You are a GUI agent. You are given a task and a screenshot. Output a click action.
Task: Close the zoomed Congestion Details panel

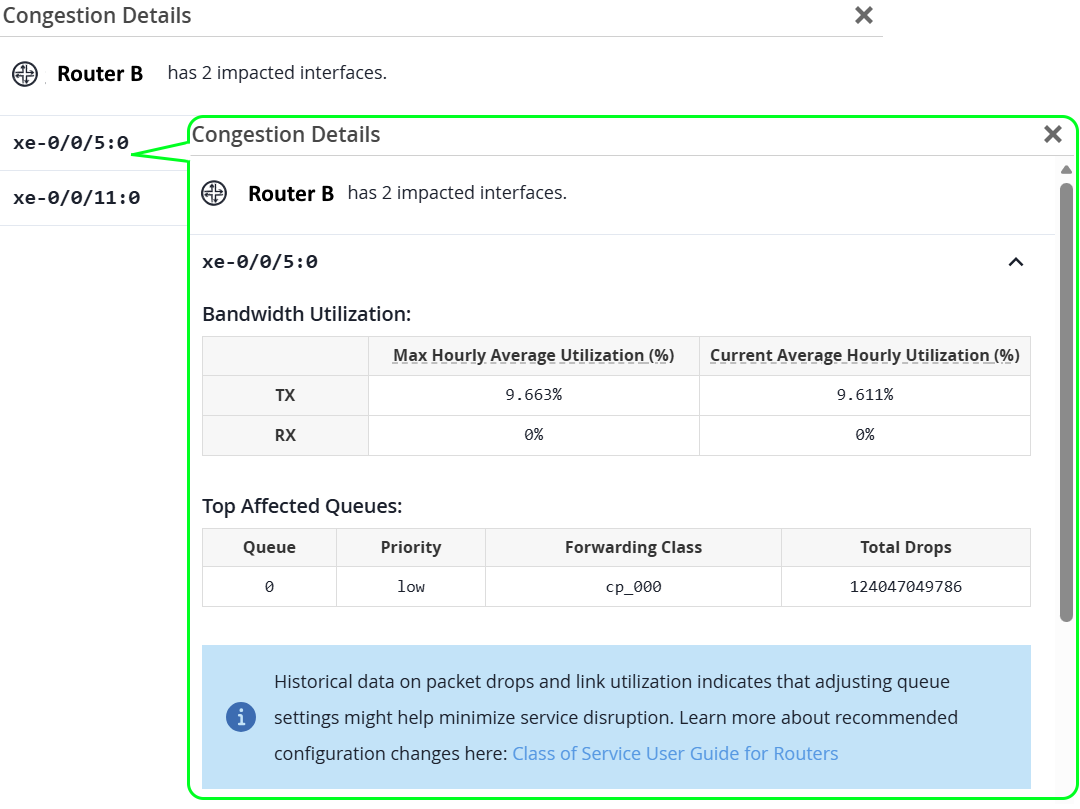tap(1052, 134)
